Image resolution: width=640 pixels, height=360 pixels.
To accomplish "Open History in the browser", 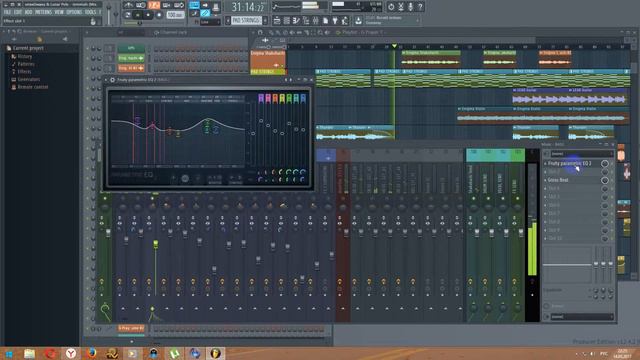I will (24, 56).
